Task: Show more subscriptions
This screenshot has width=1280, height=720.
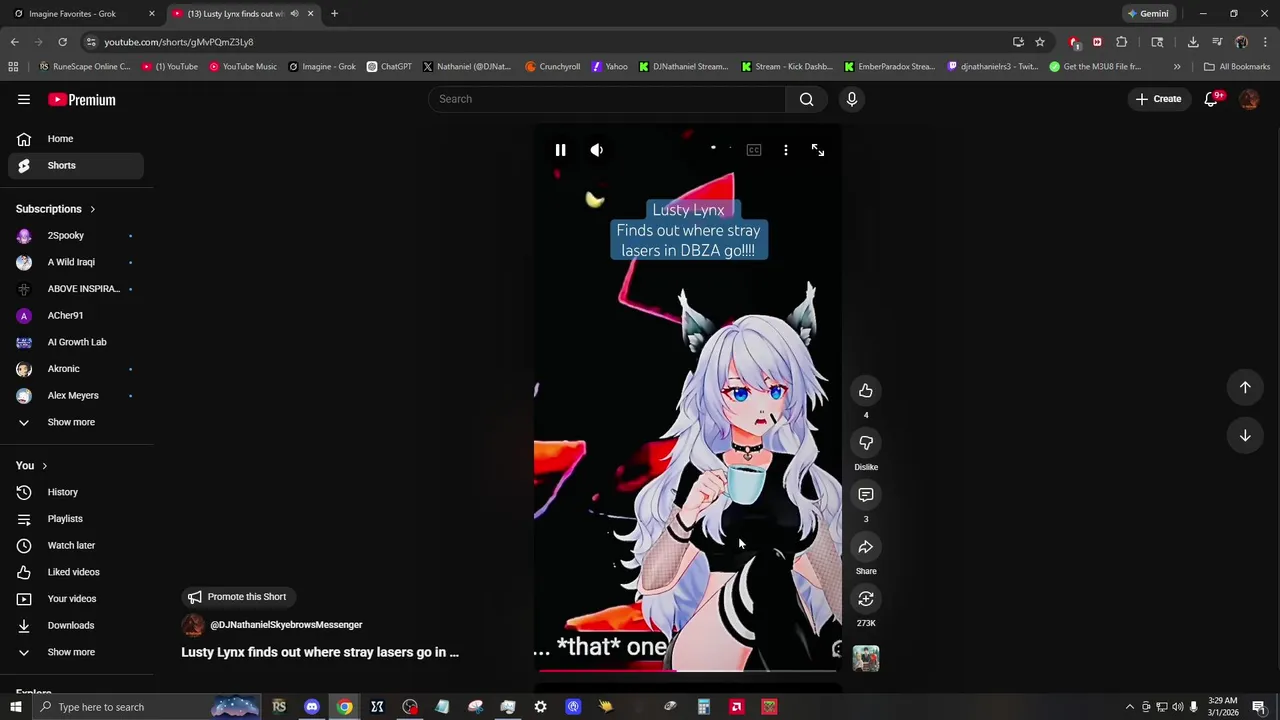Action: tap(76, 422)
